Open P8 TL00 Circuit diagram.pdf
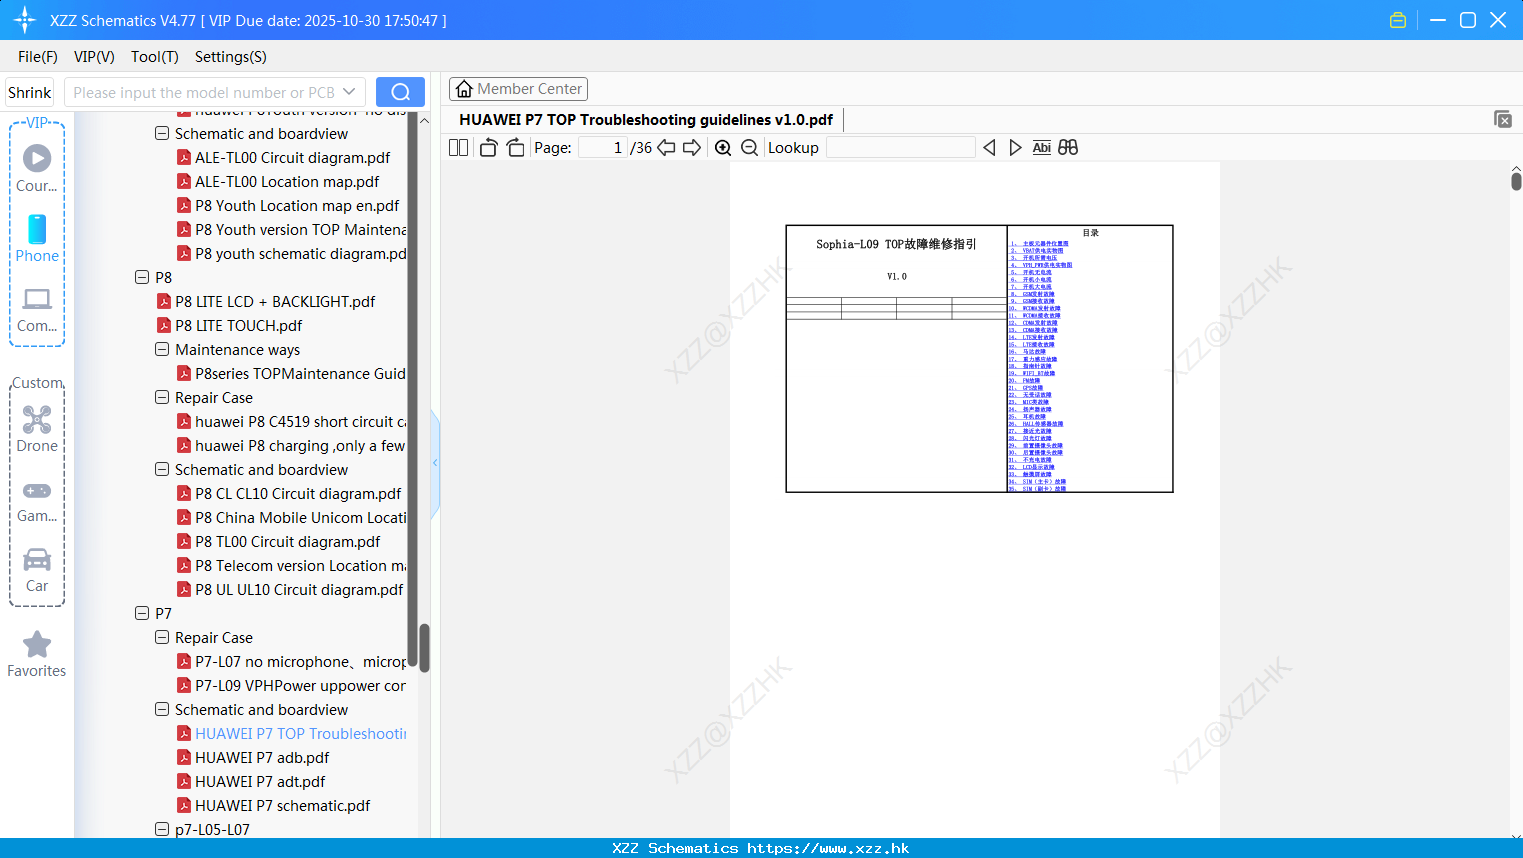The height and width of the screenshot is (858, 1523). tap(287, 541)
